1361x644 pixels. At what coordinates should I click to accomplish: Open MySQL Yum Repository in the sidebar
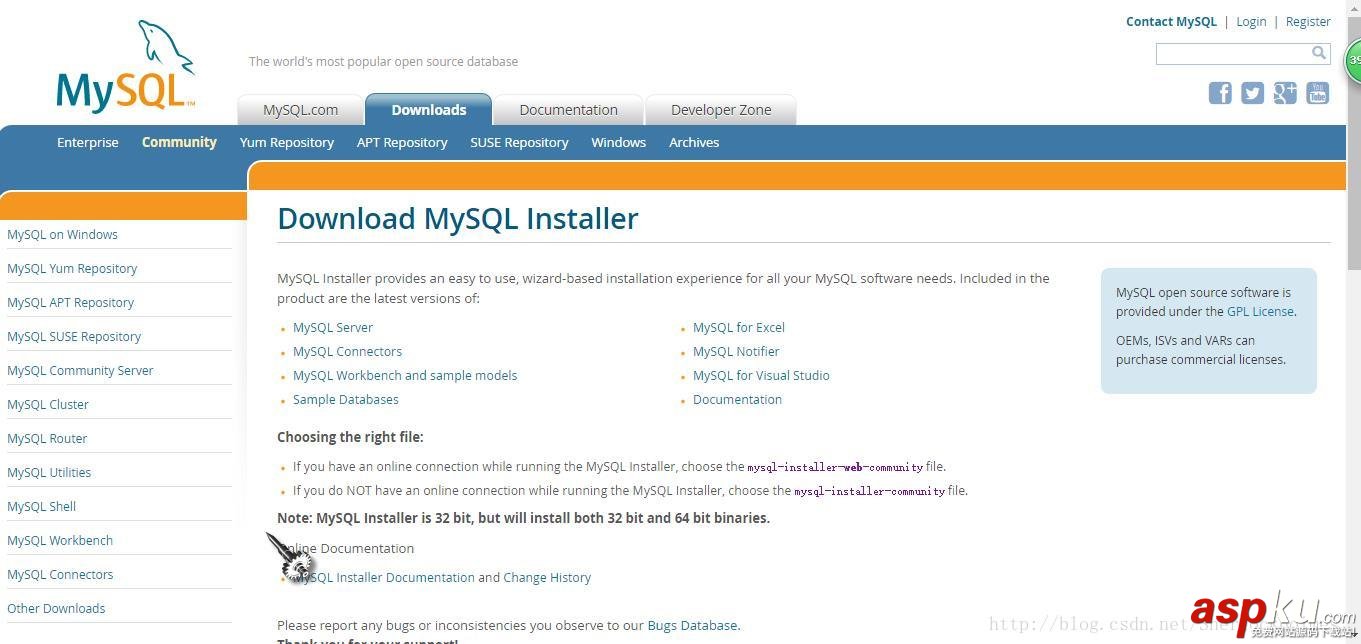point(72,268)
